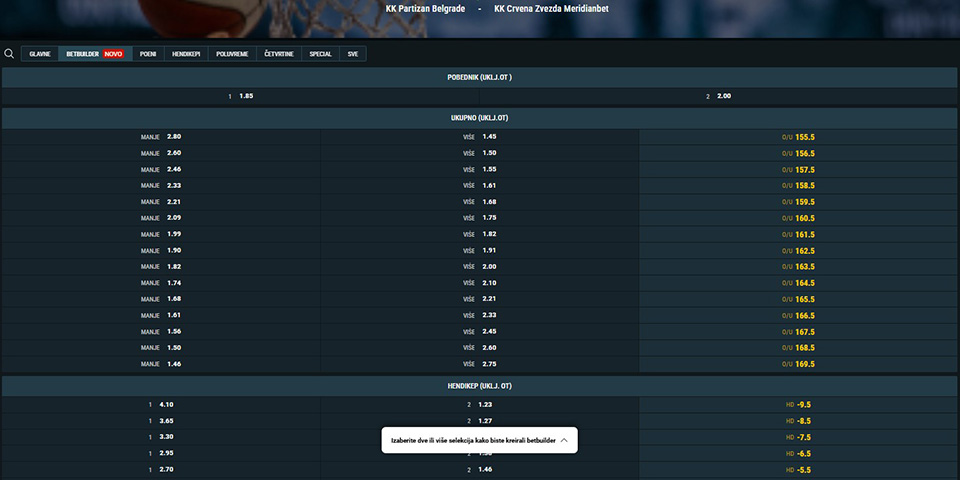The width and height of the screenshot is (960, 480).
Task: Open the GLAVNE tab
Action: 40,54
